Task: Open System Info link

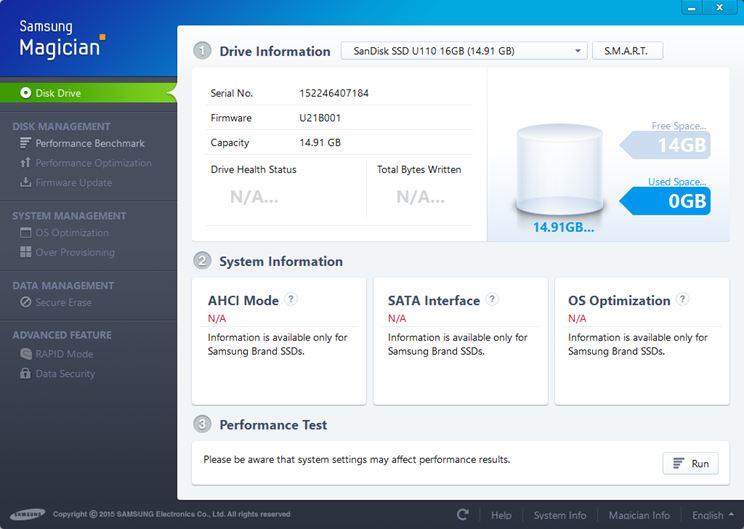Action: point(560,515)
